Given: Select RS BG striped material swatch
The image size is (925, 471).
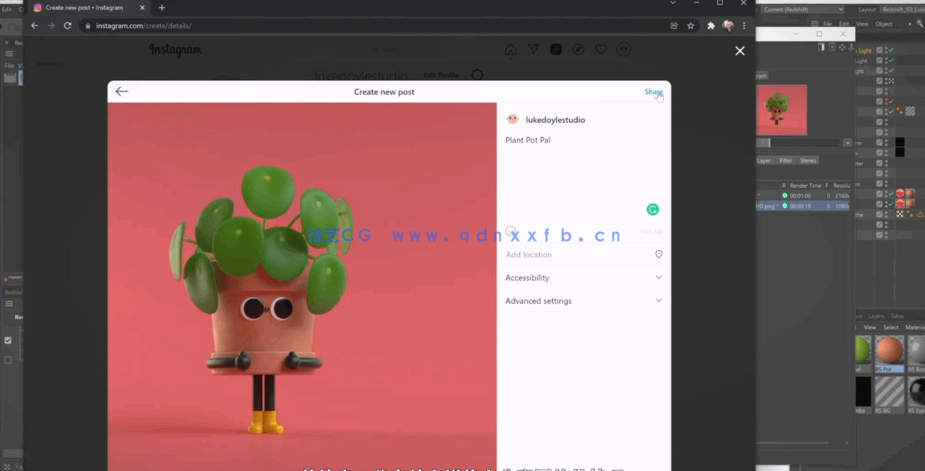Looking at the screenshot, I should [x=889, y=395].
